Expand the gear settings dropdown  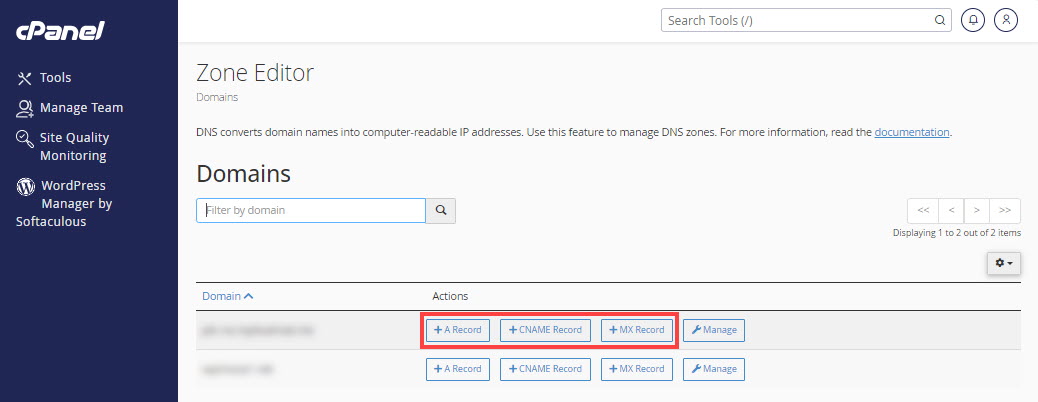pyautogui.click(x=1003, y=263)
